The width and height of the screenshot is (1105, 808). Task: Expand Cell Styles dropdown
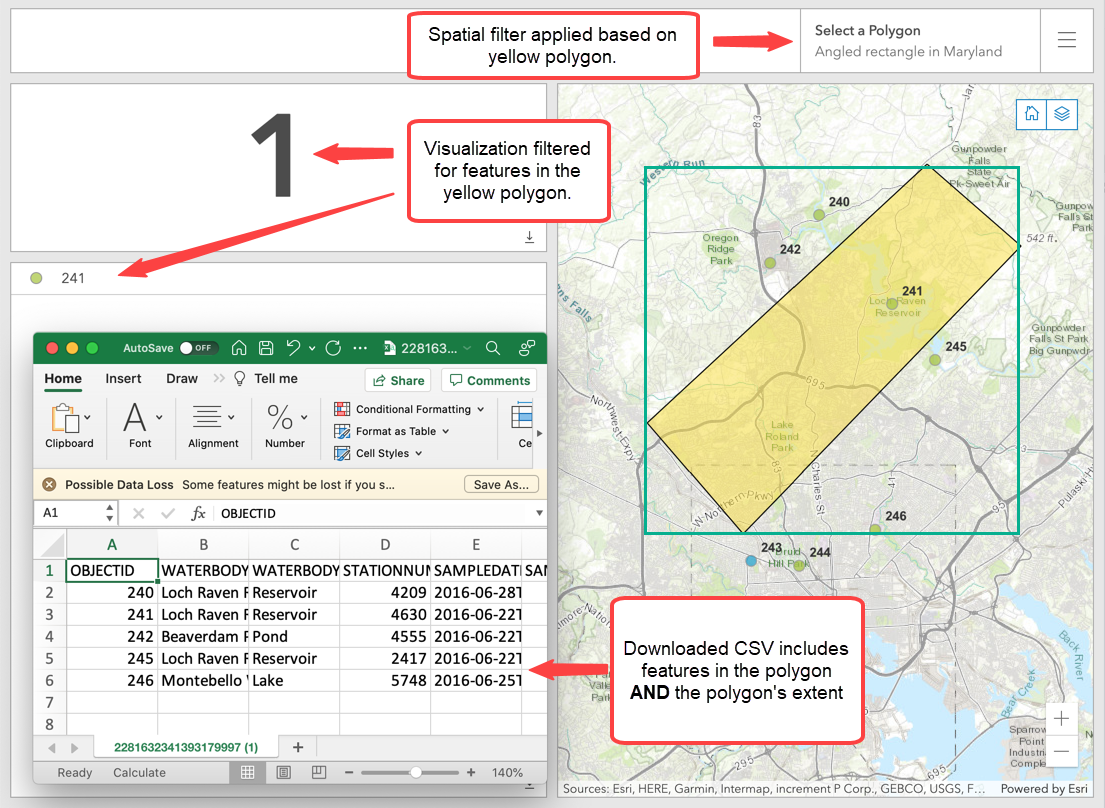[419, 453]
